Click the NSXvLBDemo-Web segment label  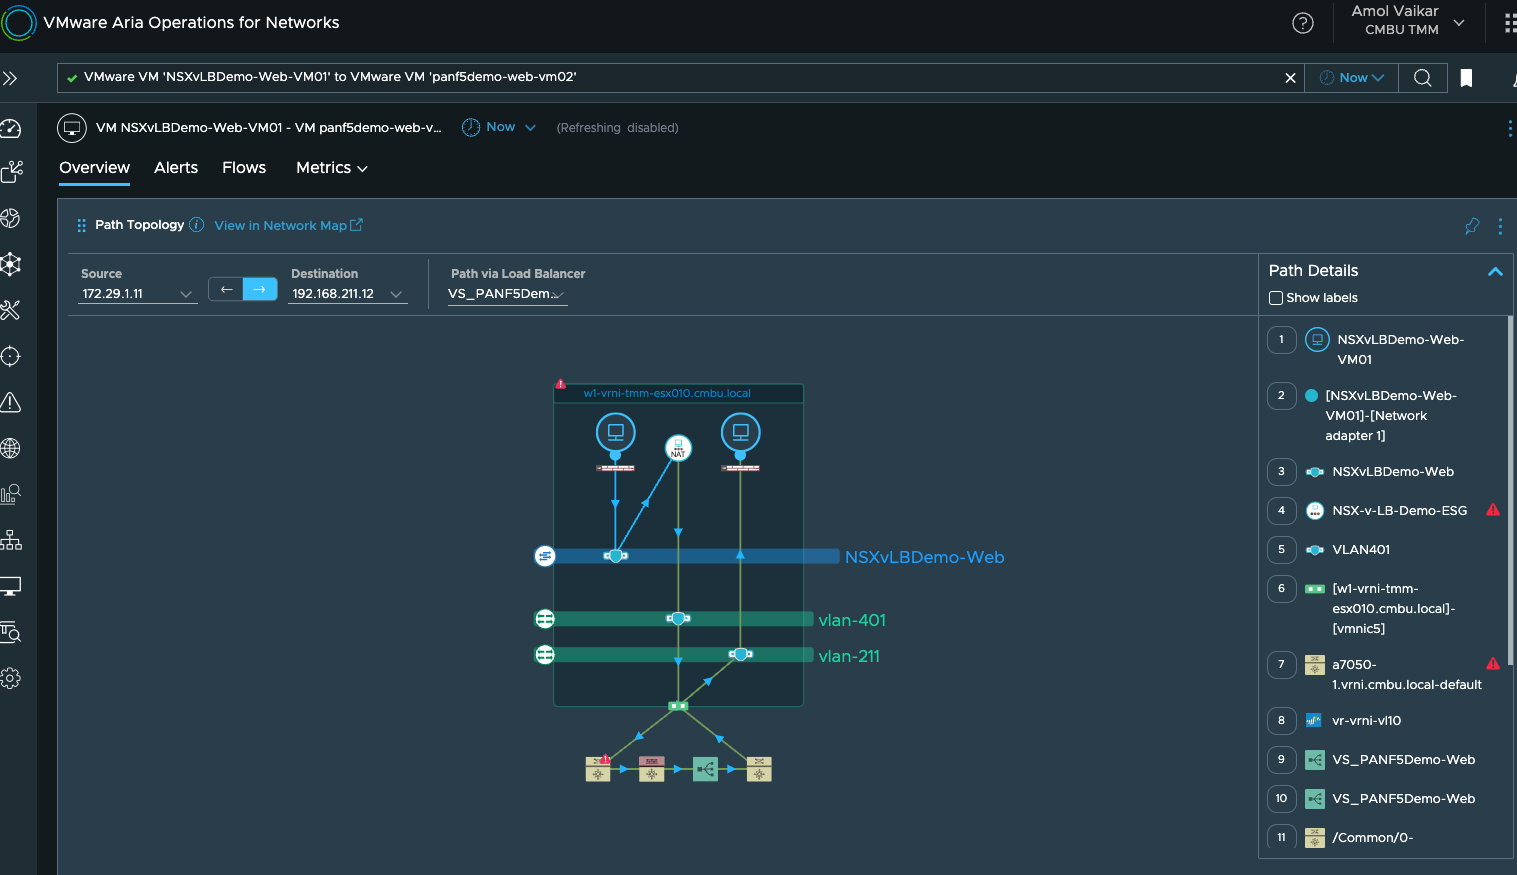[x=924, y=557]
